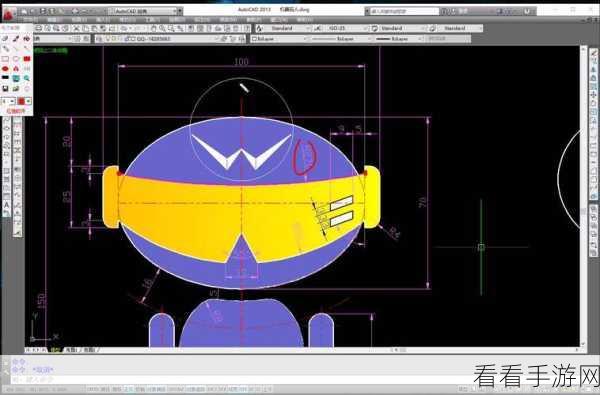Adjust the line width stepper in palette

(x=8, y=101)
